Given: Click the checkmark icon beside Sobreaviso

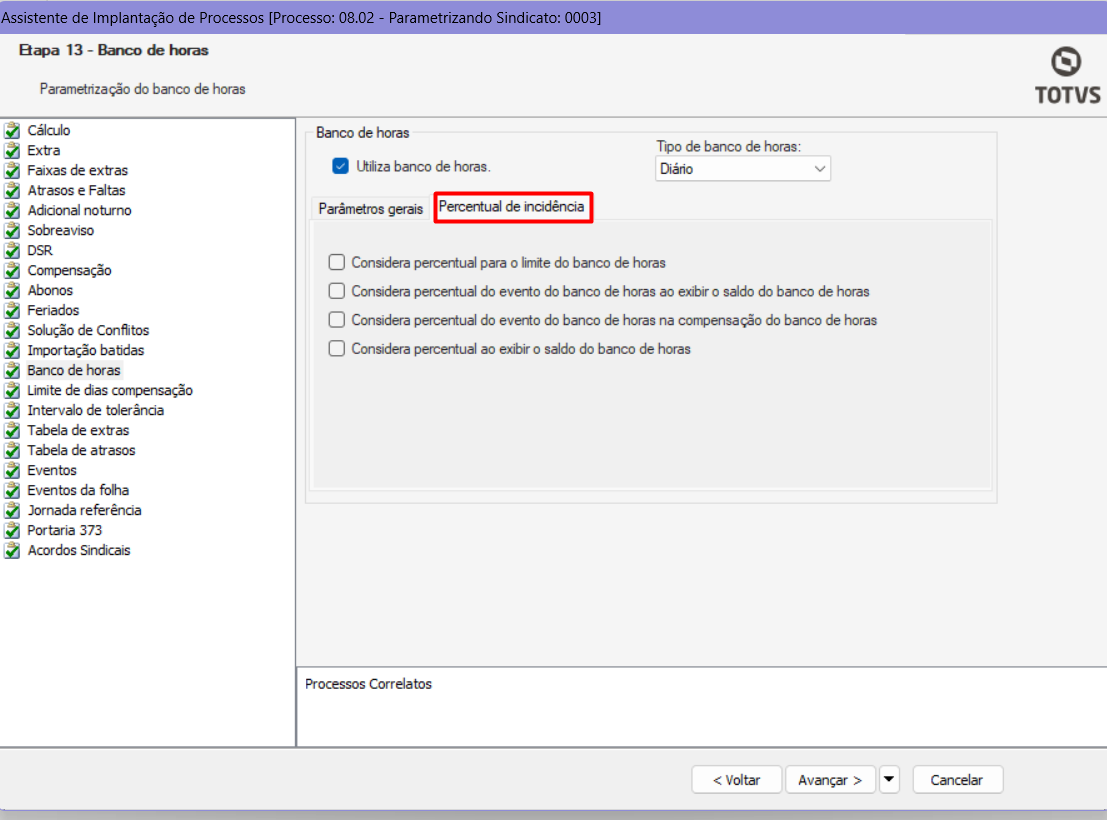Looking at the screenshot, I should point(12,230).
